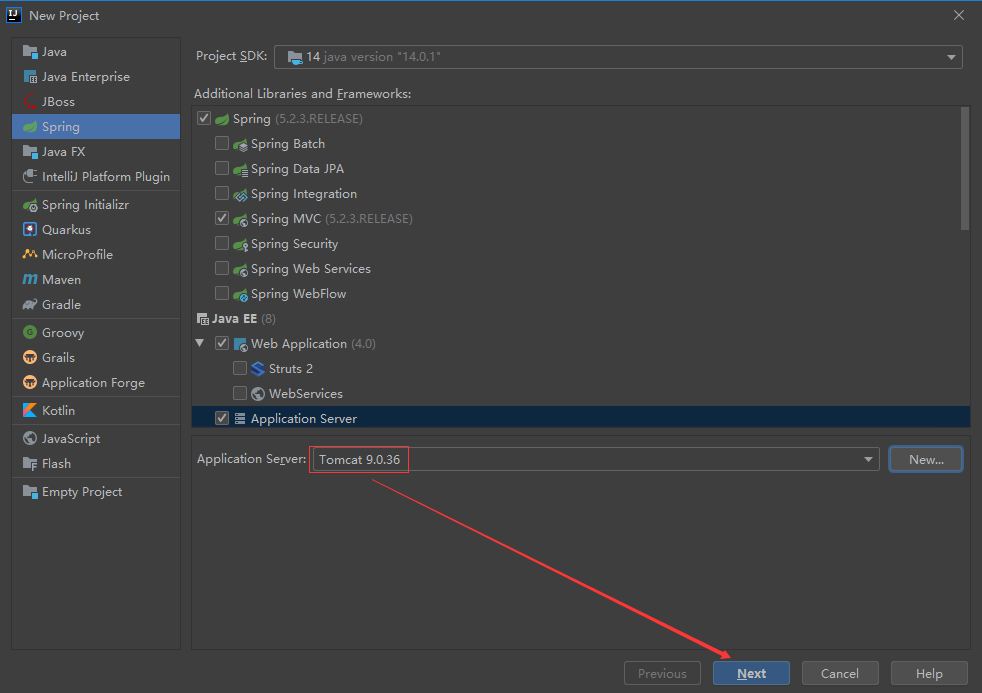Select Spring Integration row text
This screenshot has width=982, height=693.
pyautogui.click(x=304, y=194)
